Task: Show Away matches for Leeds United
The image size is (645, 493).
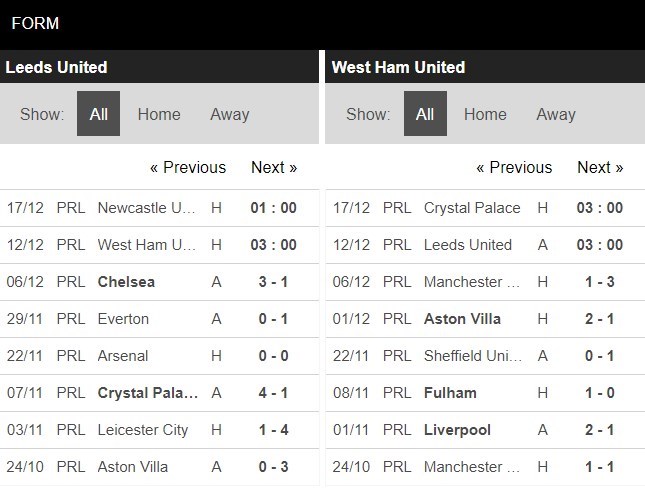Action: 229,114
